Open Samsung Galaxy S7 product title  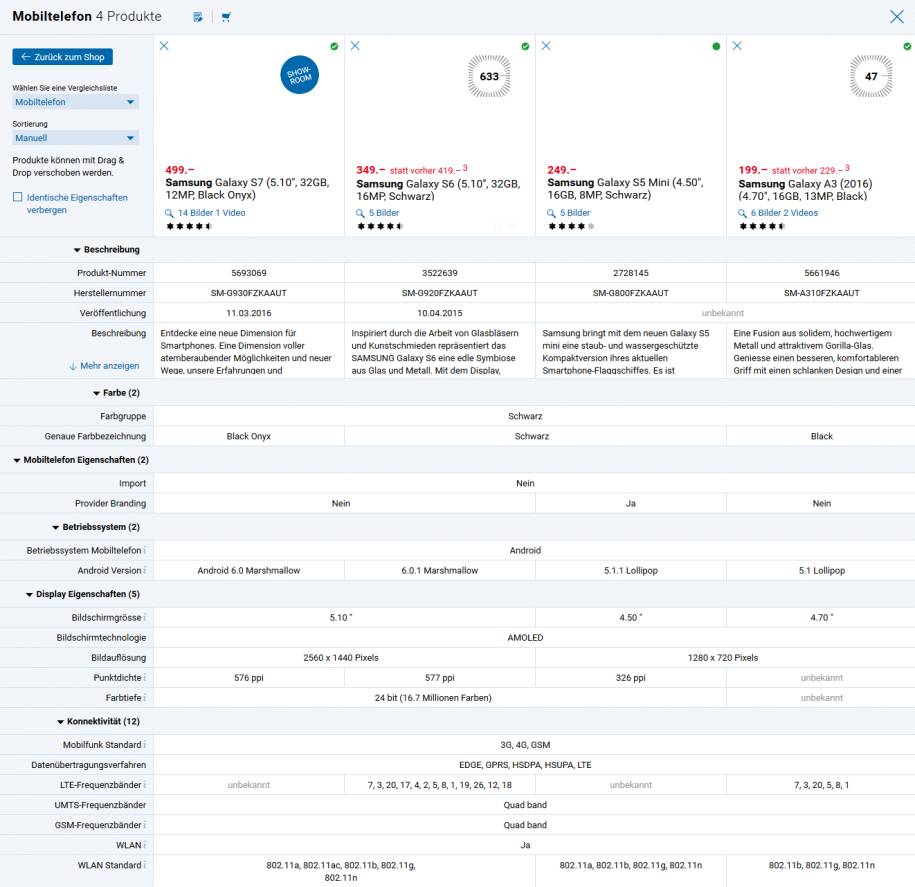pyautogui.click(x=247, y=188)
